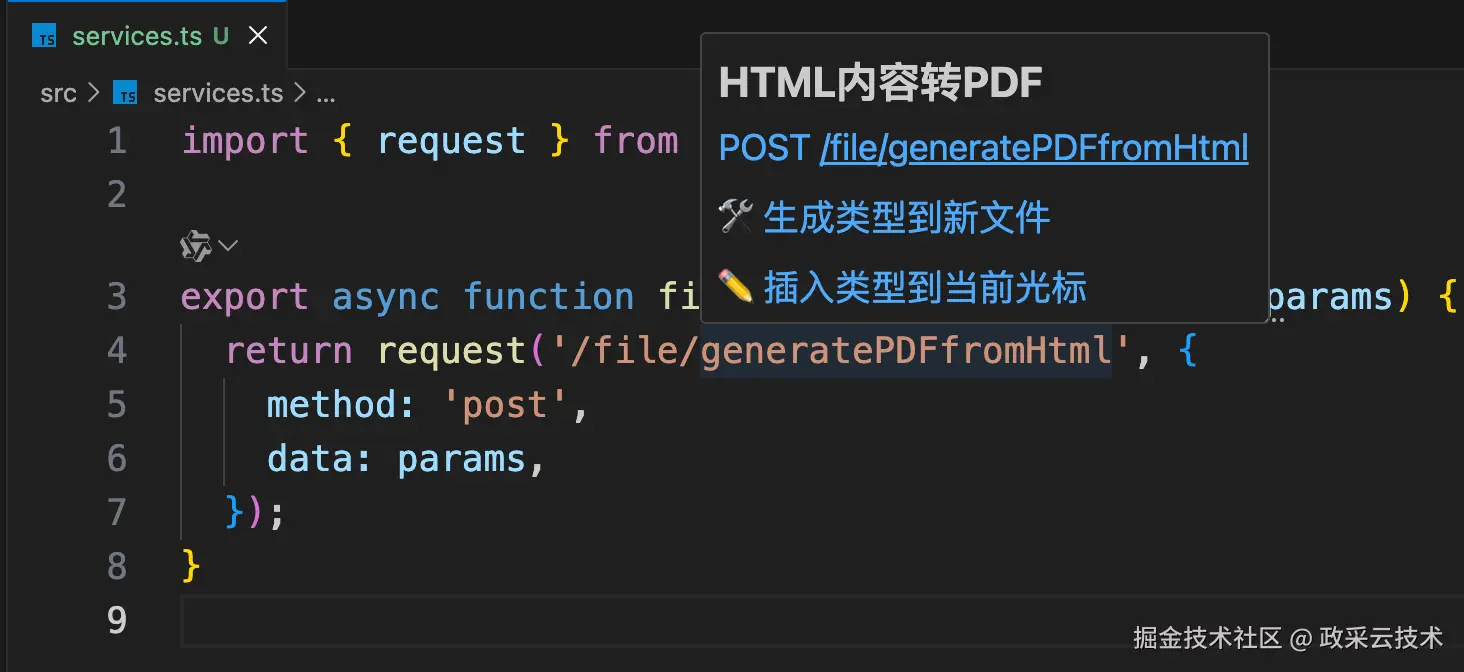Click the U untracked badge on the tab
Screen dimensions: 1464x672
tap(221, 37)
